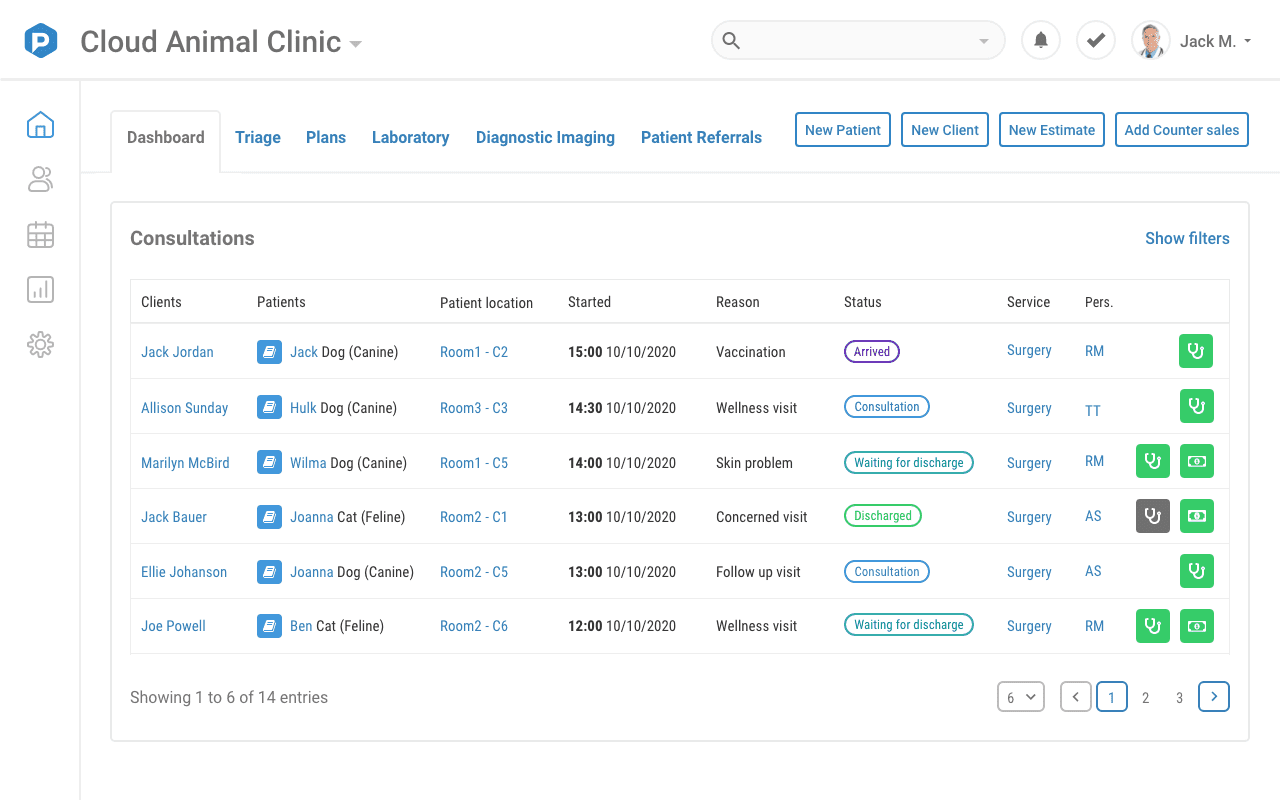Open the clients people sidebar icon
1280x800 pixels.
pos(40,180)
